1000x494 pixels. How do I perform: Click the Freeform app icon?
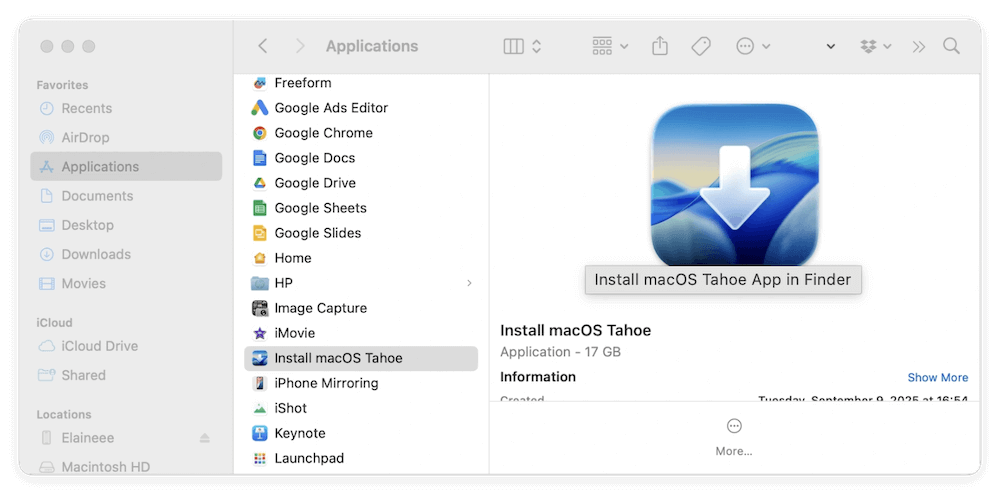[259, 83]
